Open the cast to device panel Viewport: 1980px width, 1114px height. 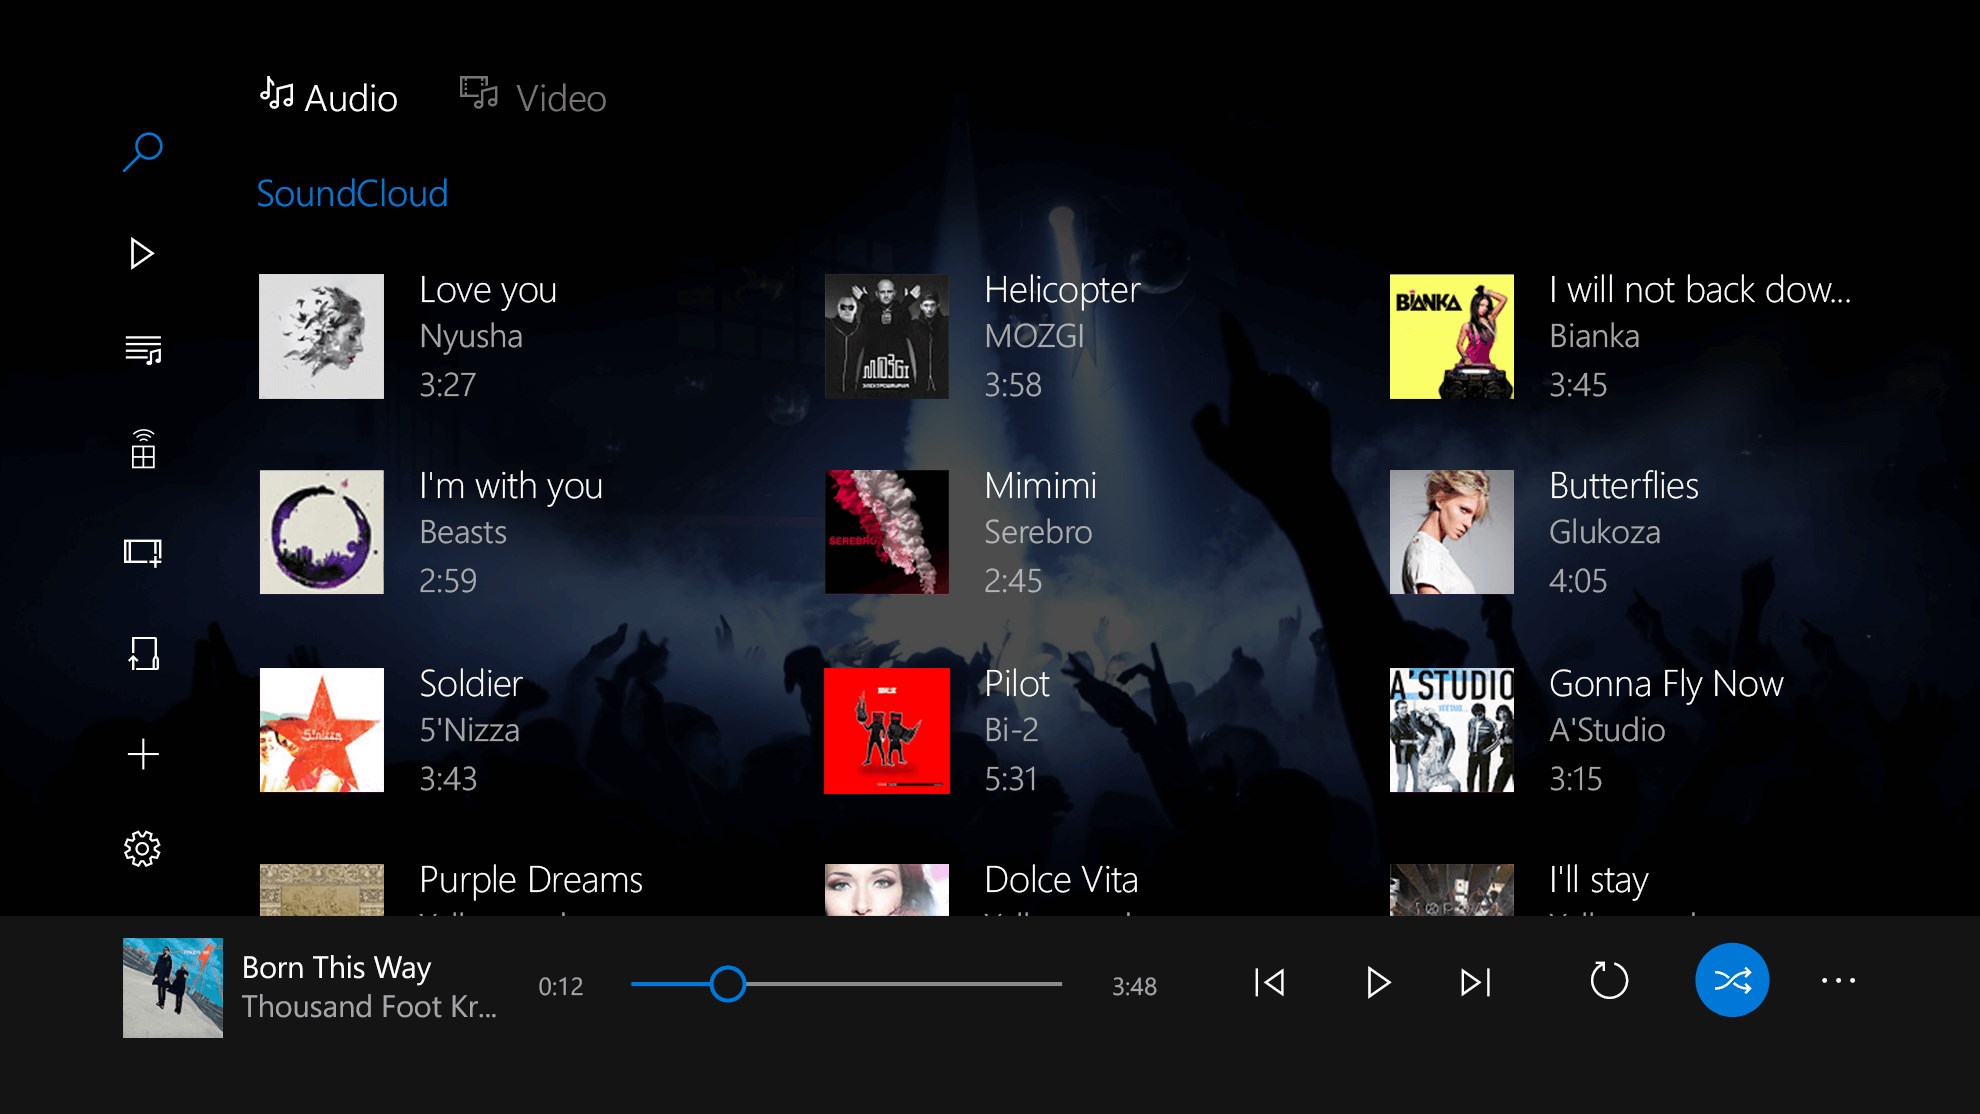pyautogui.click(x=143, y=451)
